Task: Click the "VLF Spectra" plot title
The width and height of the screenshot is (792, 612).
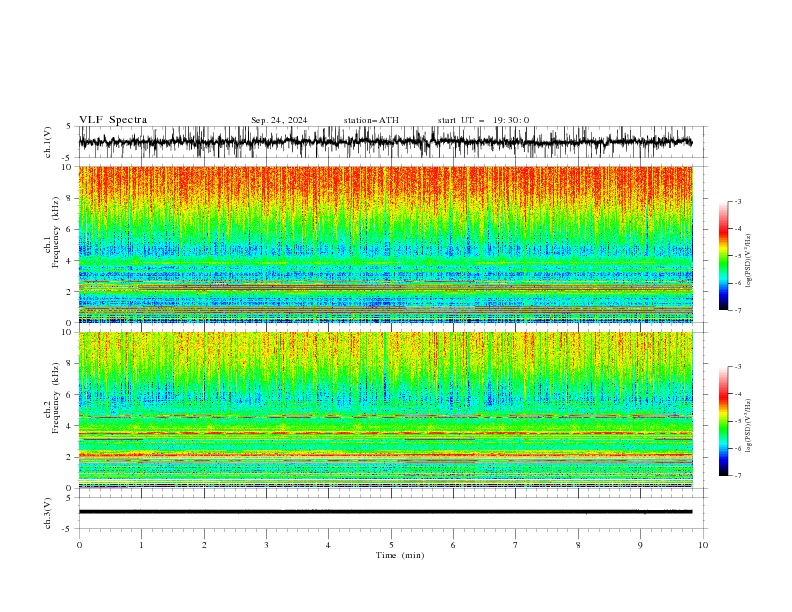Action: point(113,120)
